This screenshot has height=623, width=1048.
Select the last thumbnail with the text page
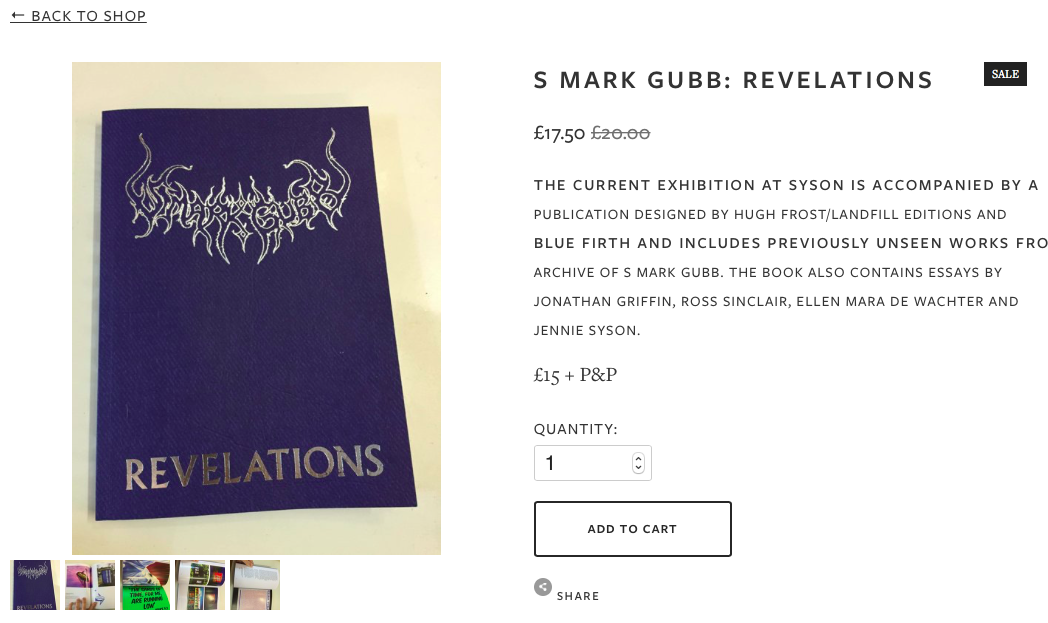(x=255, y=585)
